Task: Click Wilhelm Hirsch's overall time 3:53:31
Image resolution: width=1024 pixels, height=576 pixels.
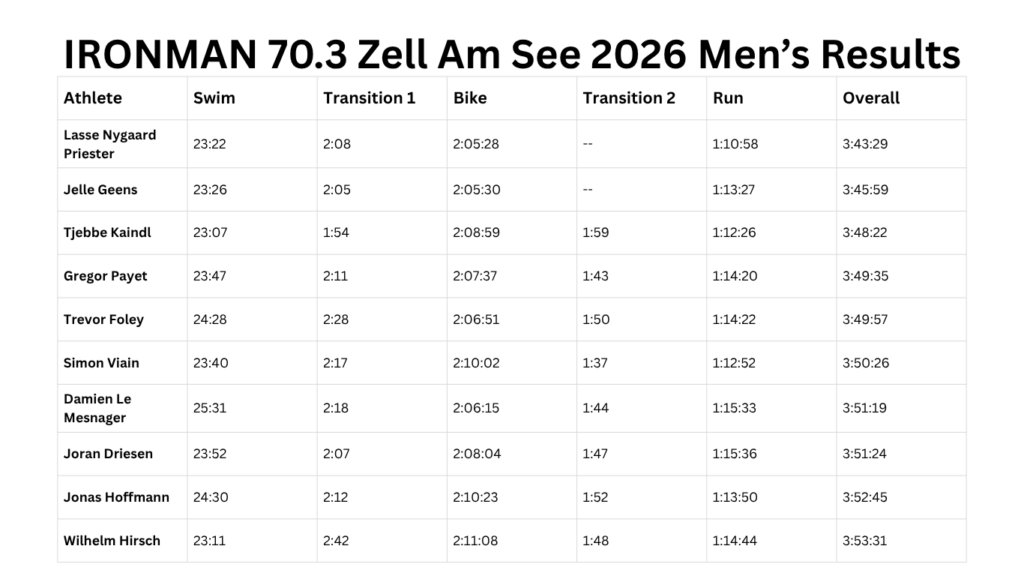Action: pos(864,541)
